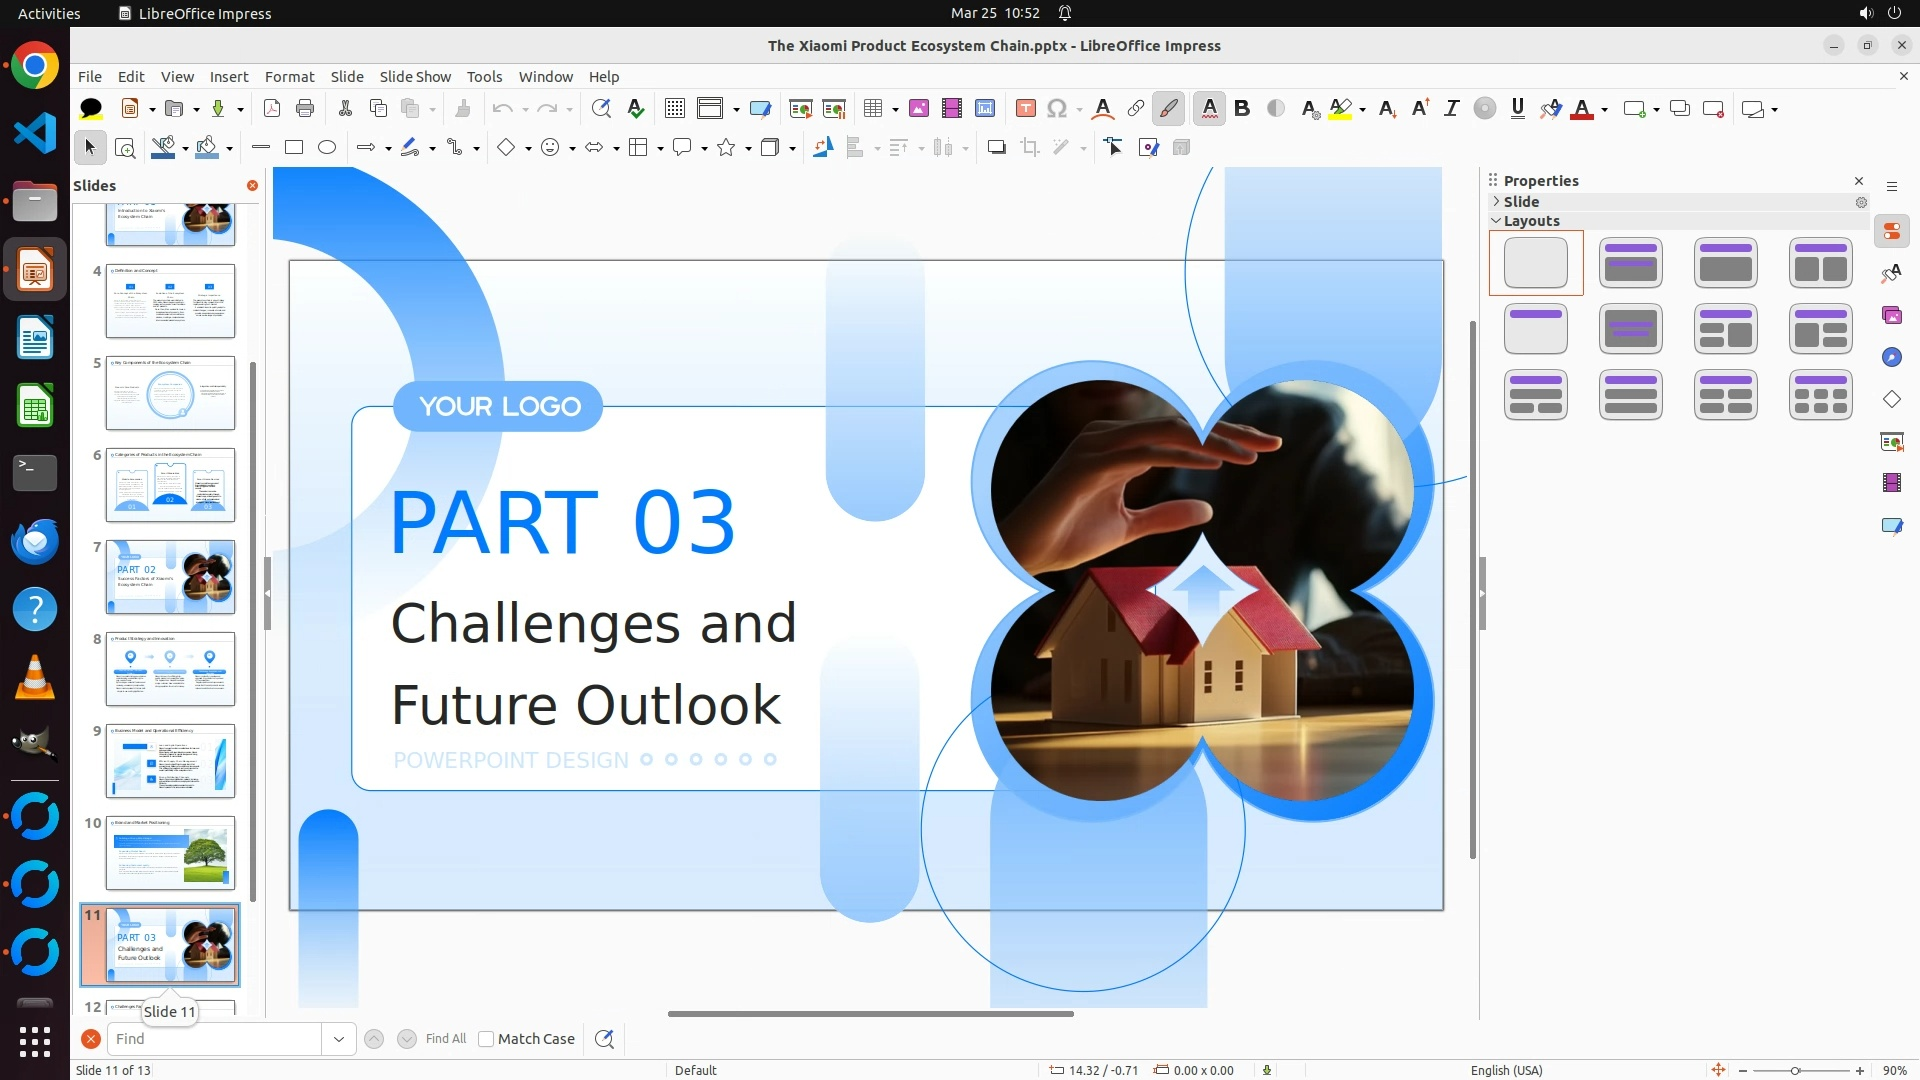Open the Navigator sidebar compass icon

point(1891,357)
